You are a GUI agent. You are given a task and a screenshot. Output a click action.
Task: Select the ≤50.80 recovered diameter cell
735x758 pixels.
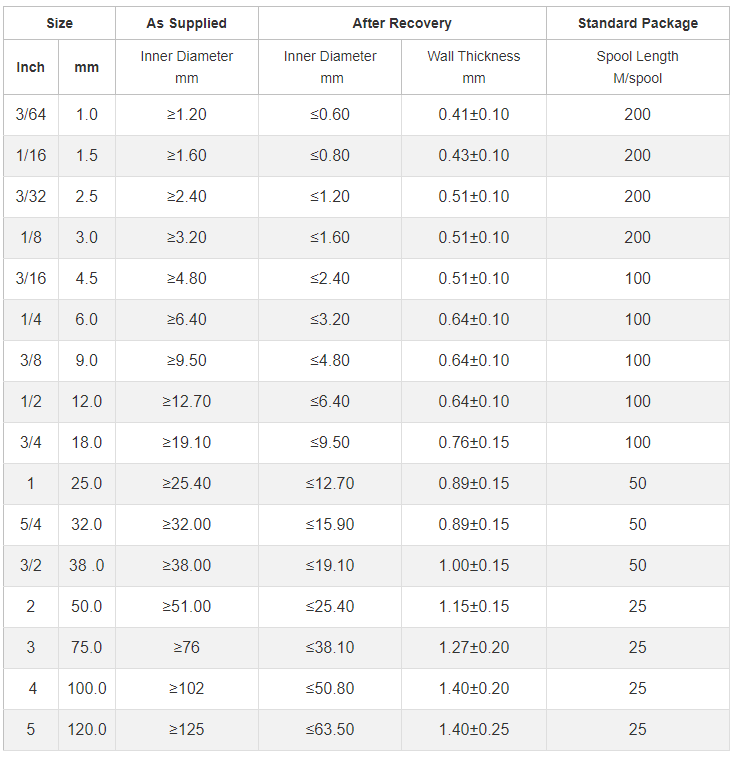coord(330,689)
